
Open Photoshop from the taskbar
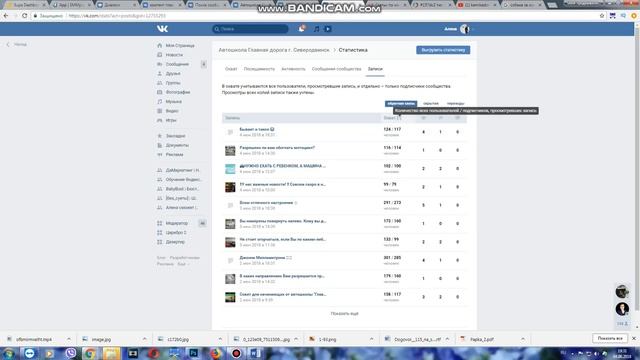[194, 353]
